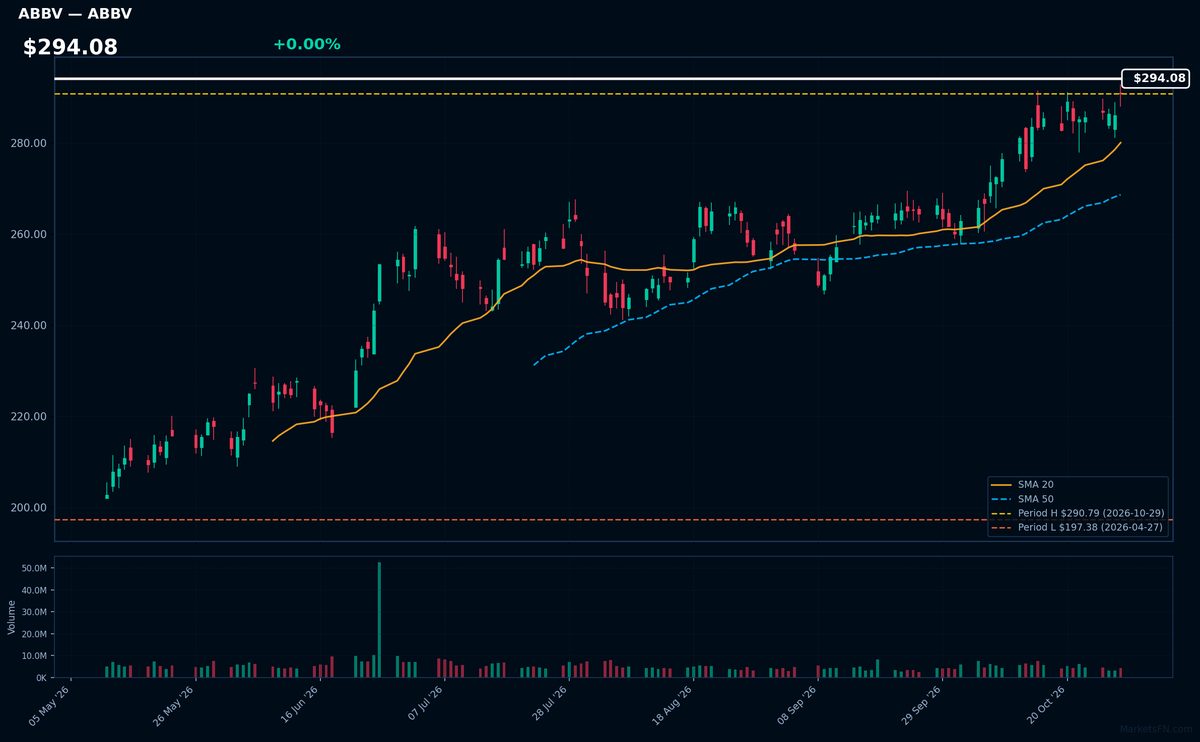Viewport: 1200px width, 742px height.
Task: Click the 08 Sep '26 date label
Action: [798, 707]
